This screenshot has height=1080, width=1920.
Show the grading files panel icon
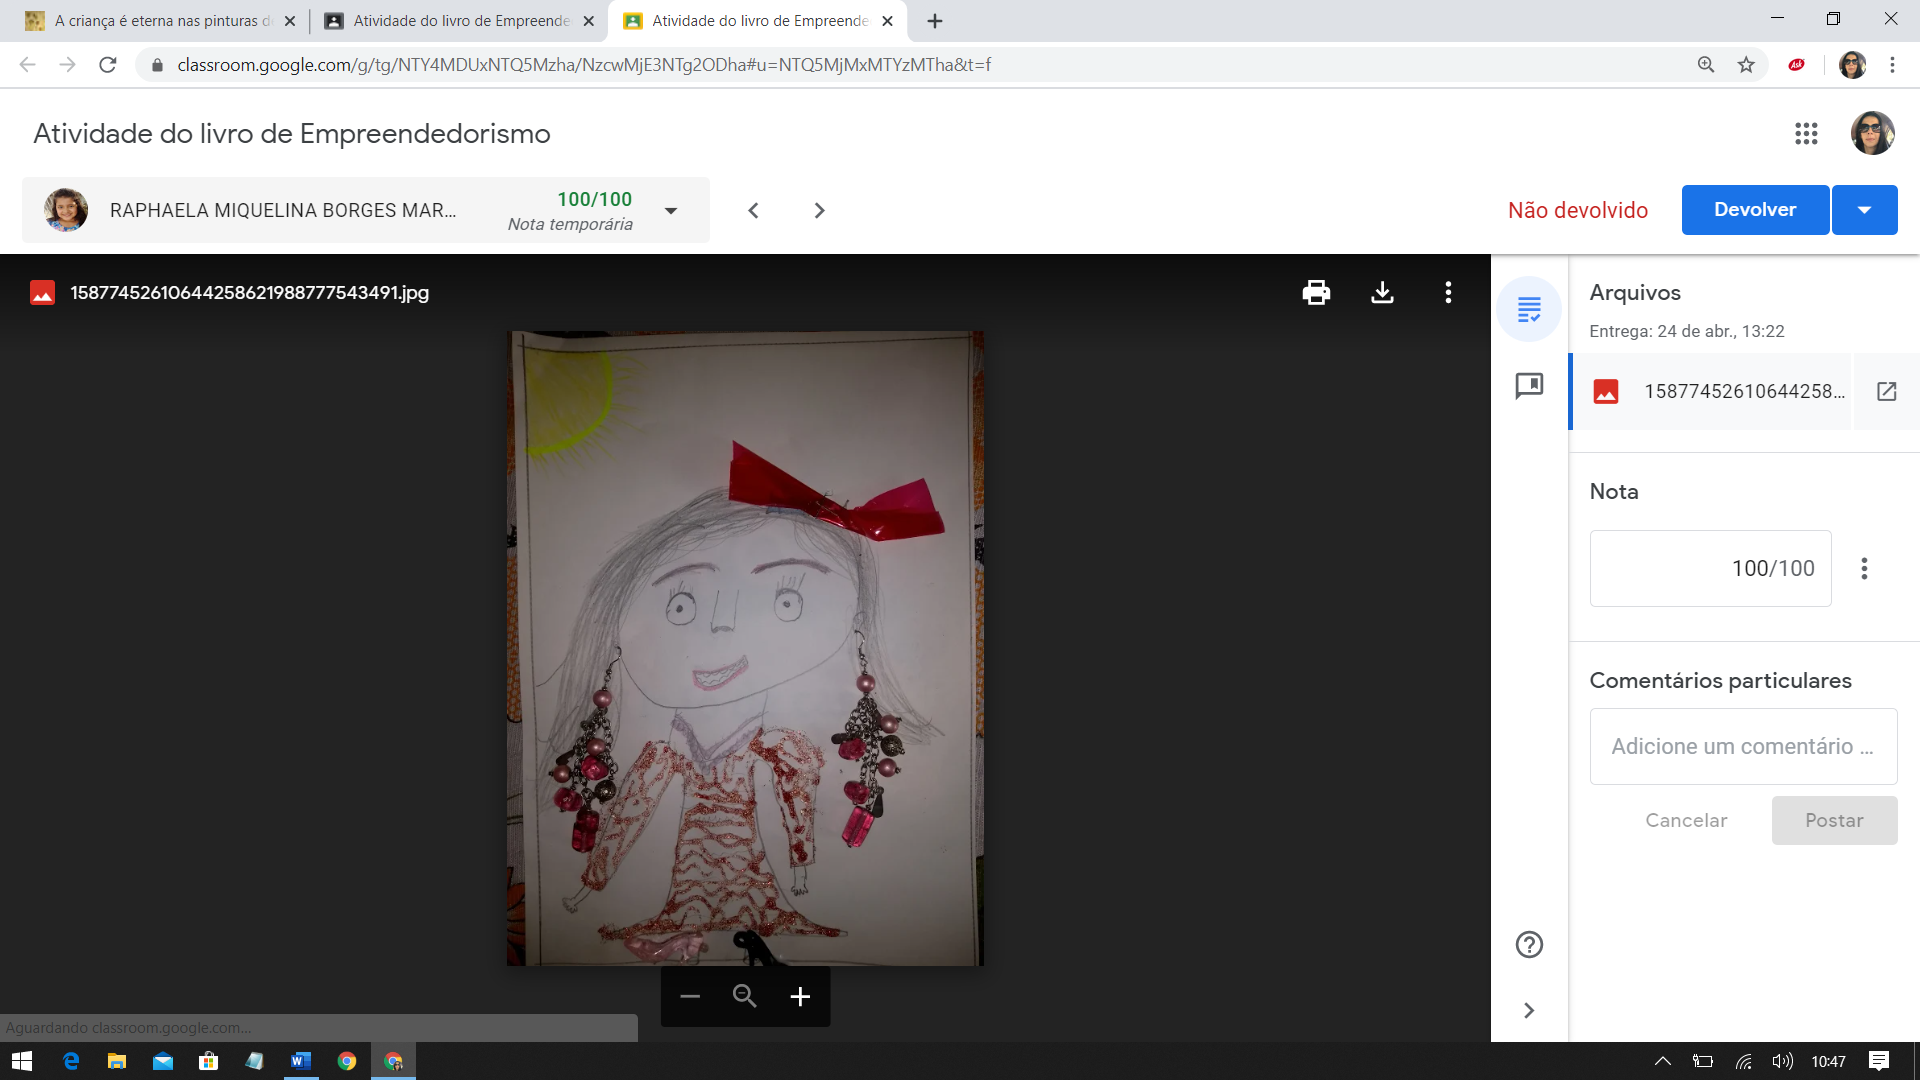click(1529, 309)
